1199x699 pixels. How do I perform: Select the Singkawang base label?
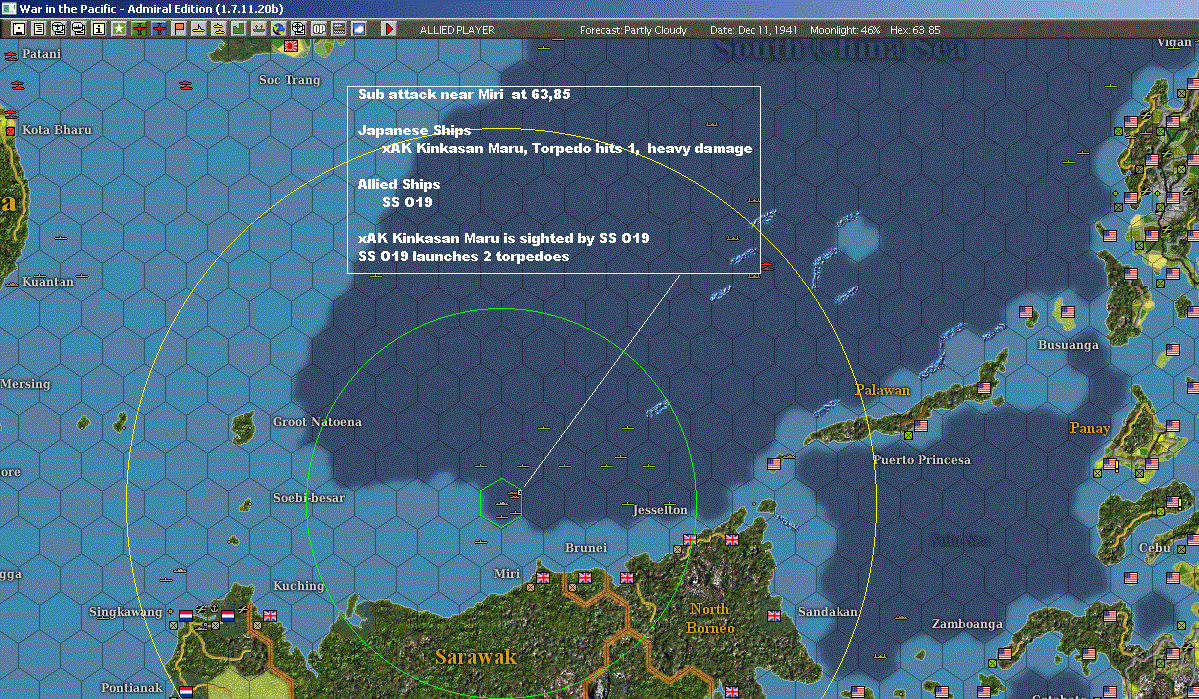[125, 612]
